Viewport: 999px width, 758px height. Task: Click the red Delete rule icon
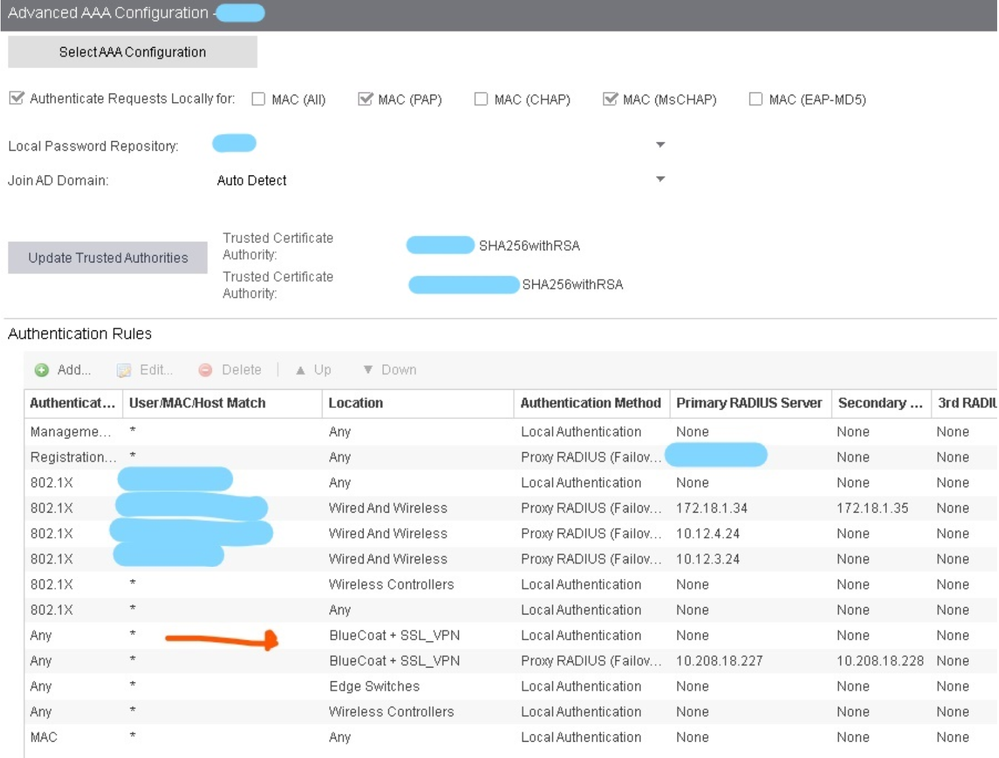pos(205,370)
